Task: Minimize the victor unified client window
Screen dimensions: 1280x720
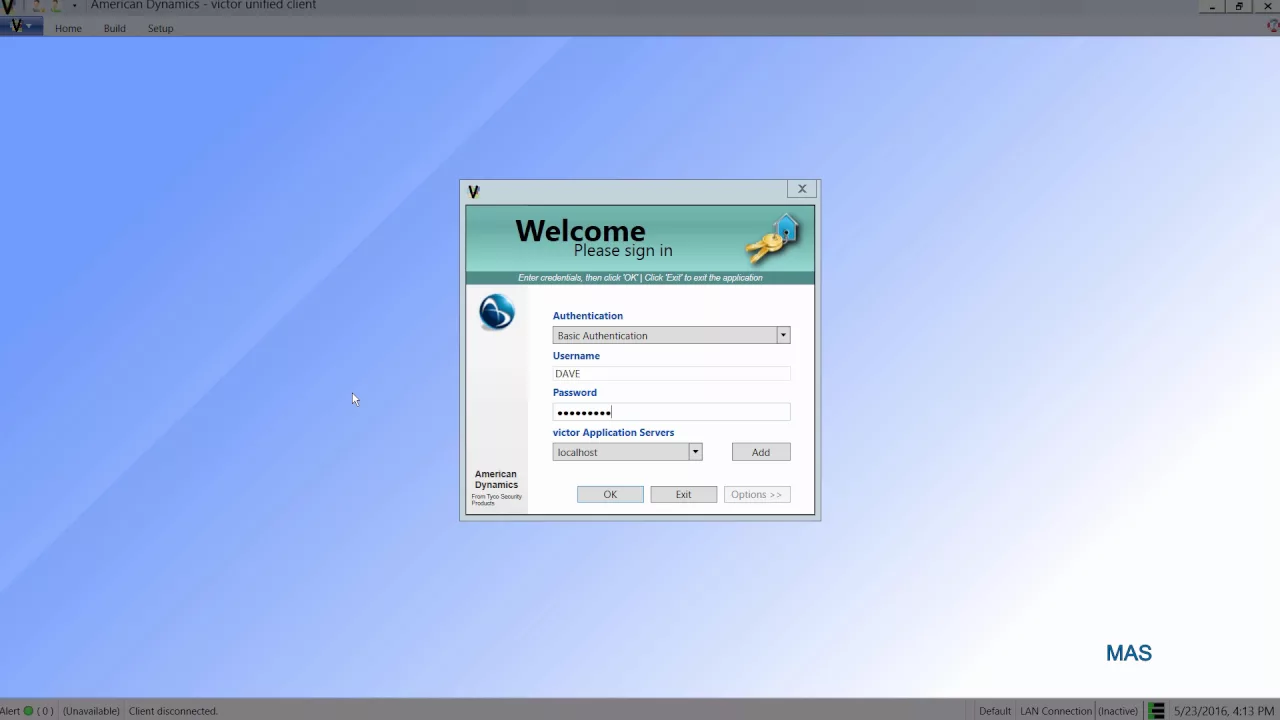Action: coord(1212,6)
